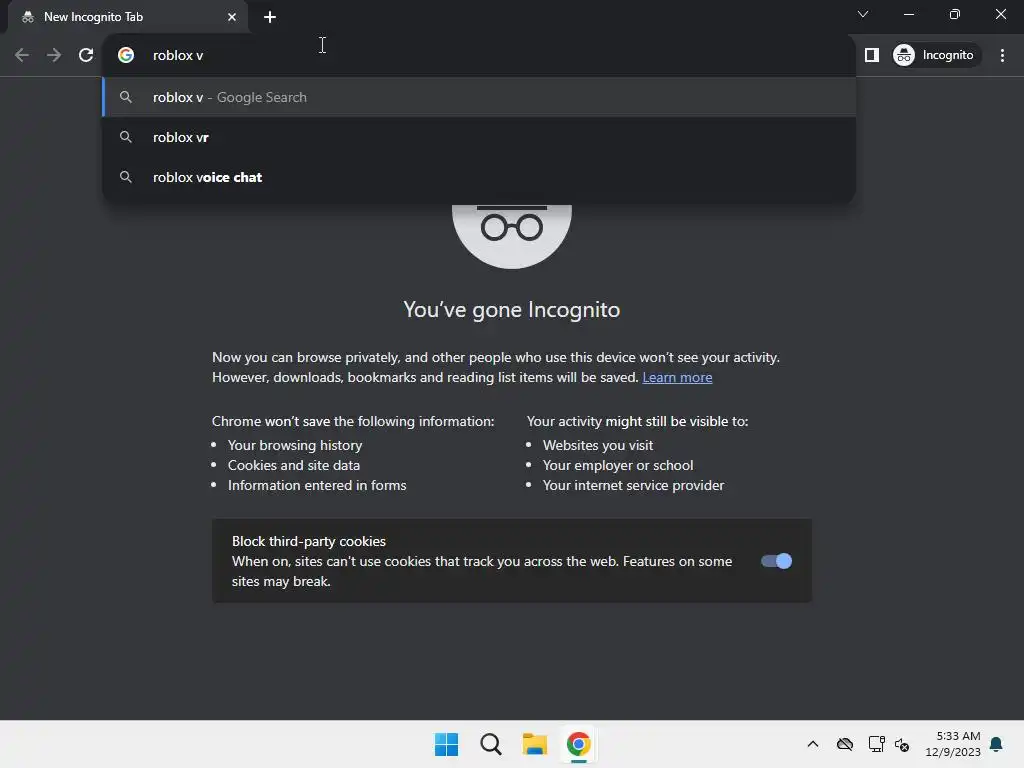This screenshot has width=1024, height=768.
Task: Click 'You've gone Incognito' heading
Action: [511, 310]
